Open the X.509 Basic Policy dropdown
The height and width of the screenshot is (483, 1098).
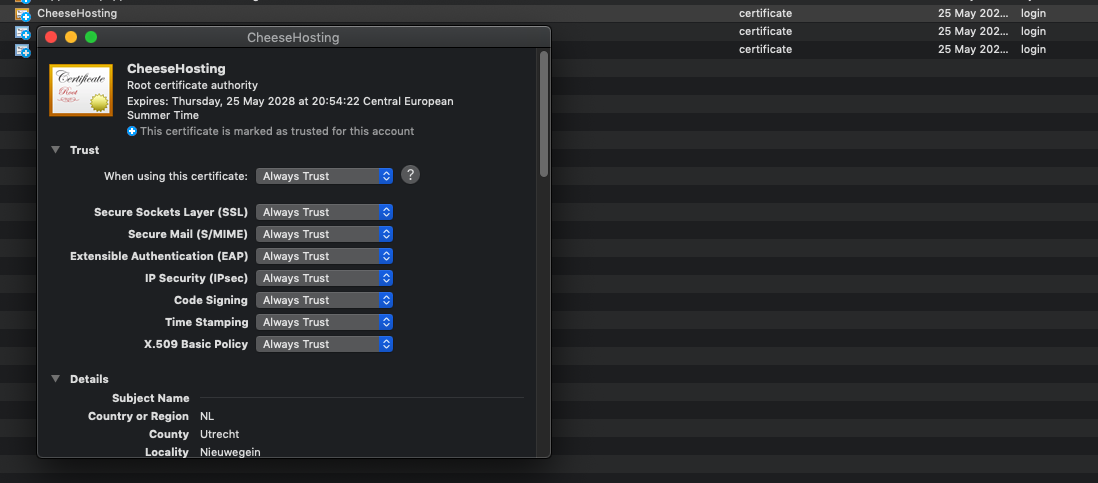tap(324, 344)
